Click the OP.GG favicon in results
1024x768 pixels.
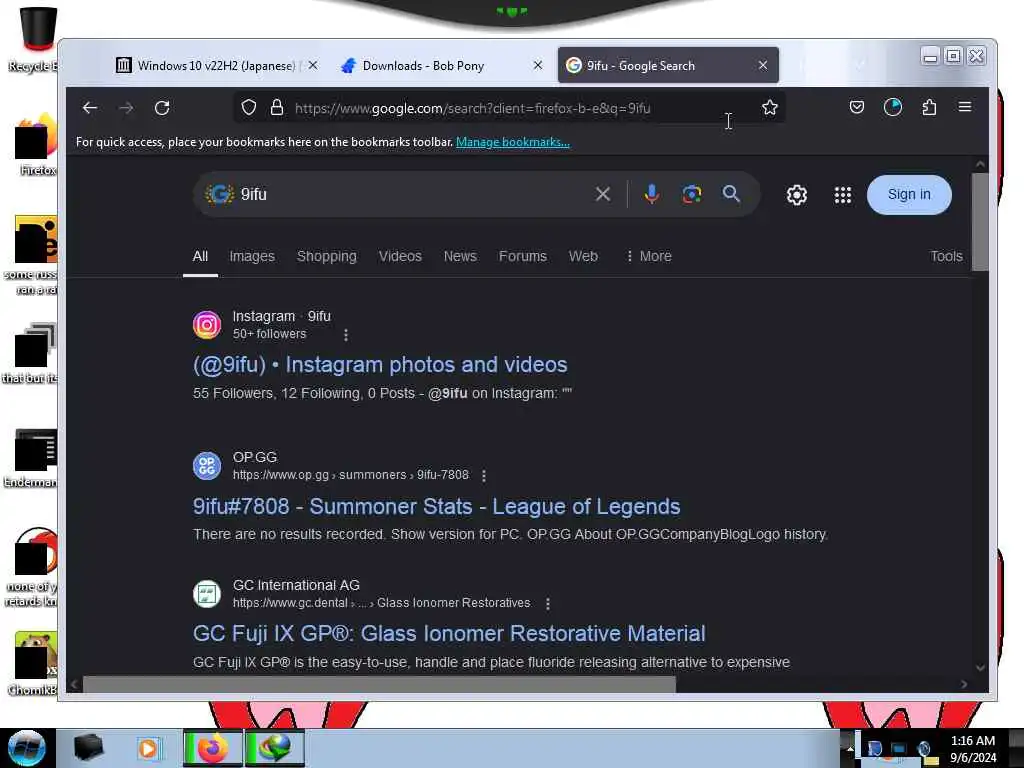pyautogui.click(x=207, y=466)
